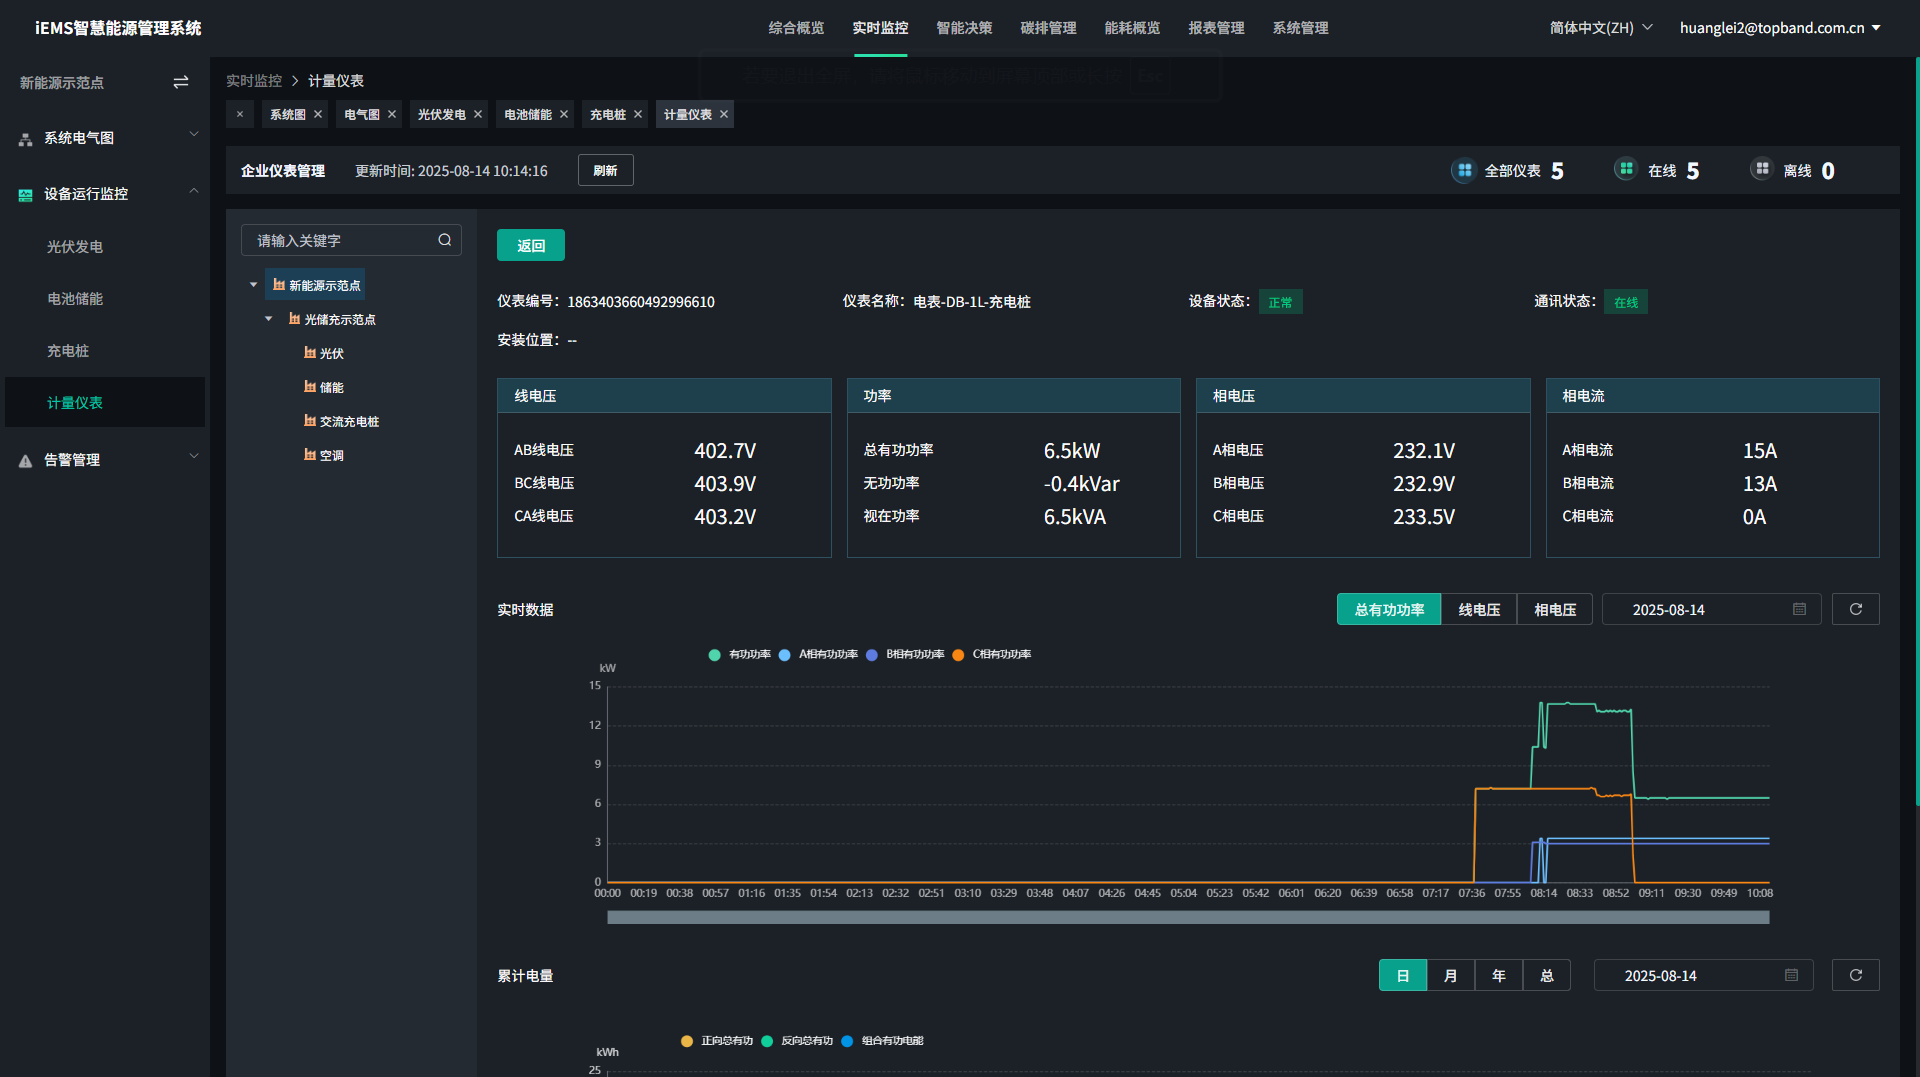Viewport: 1920px width, 1077px height.
Task: Click the blue grid icon next to 全部仪表
Action: pos(1463,170)
